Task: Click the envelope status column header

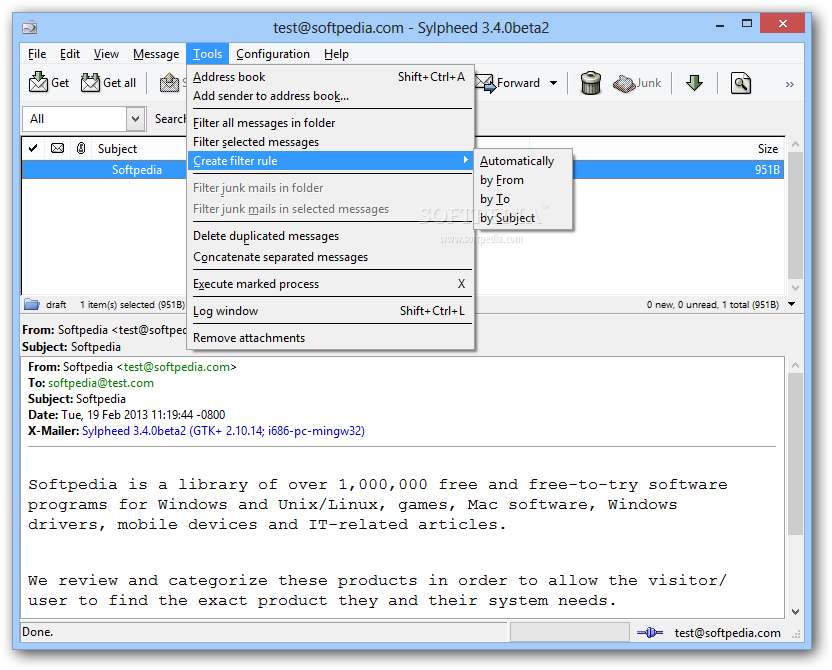Action: pyautogui.click(x=57, y=148)
